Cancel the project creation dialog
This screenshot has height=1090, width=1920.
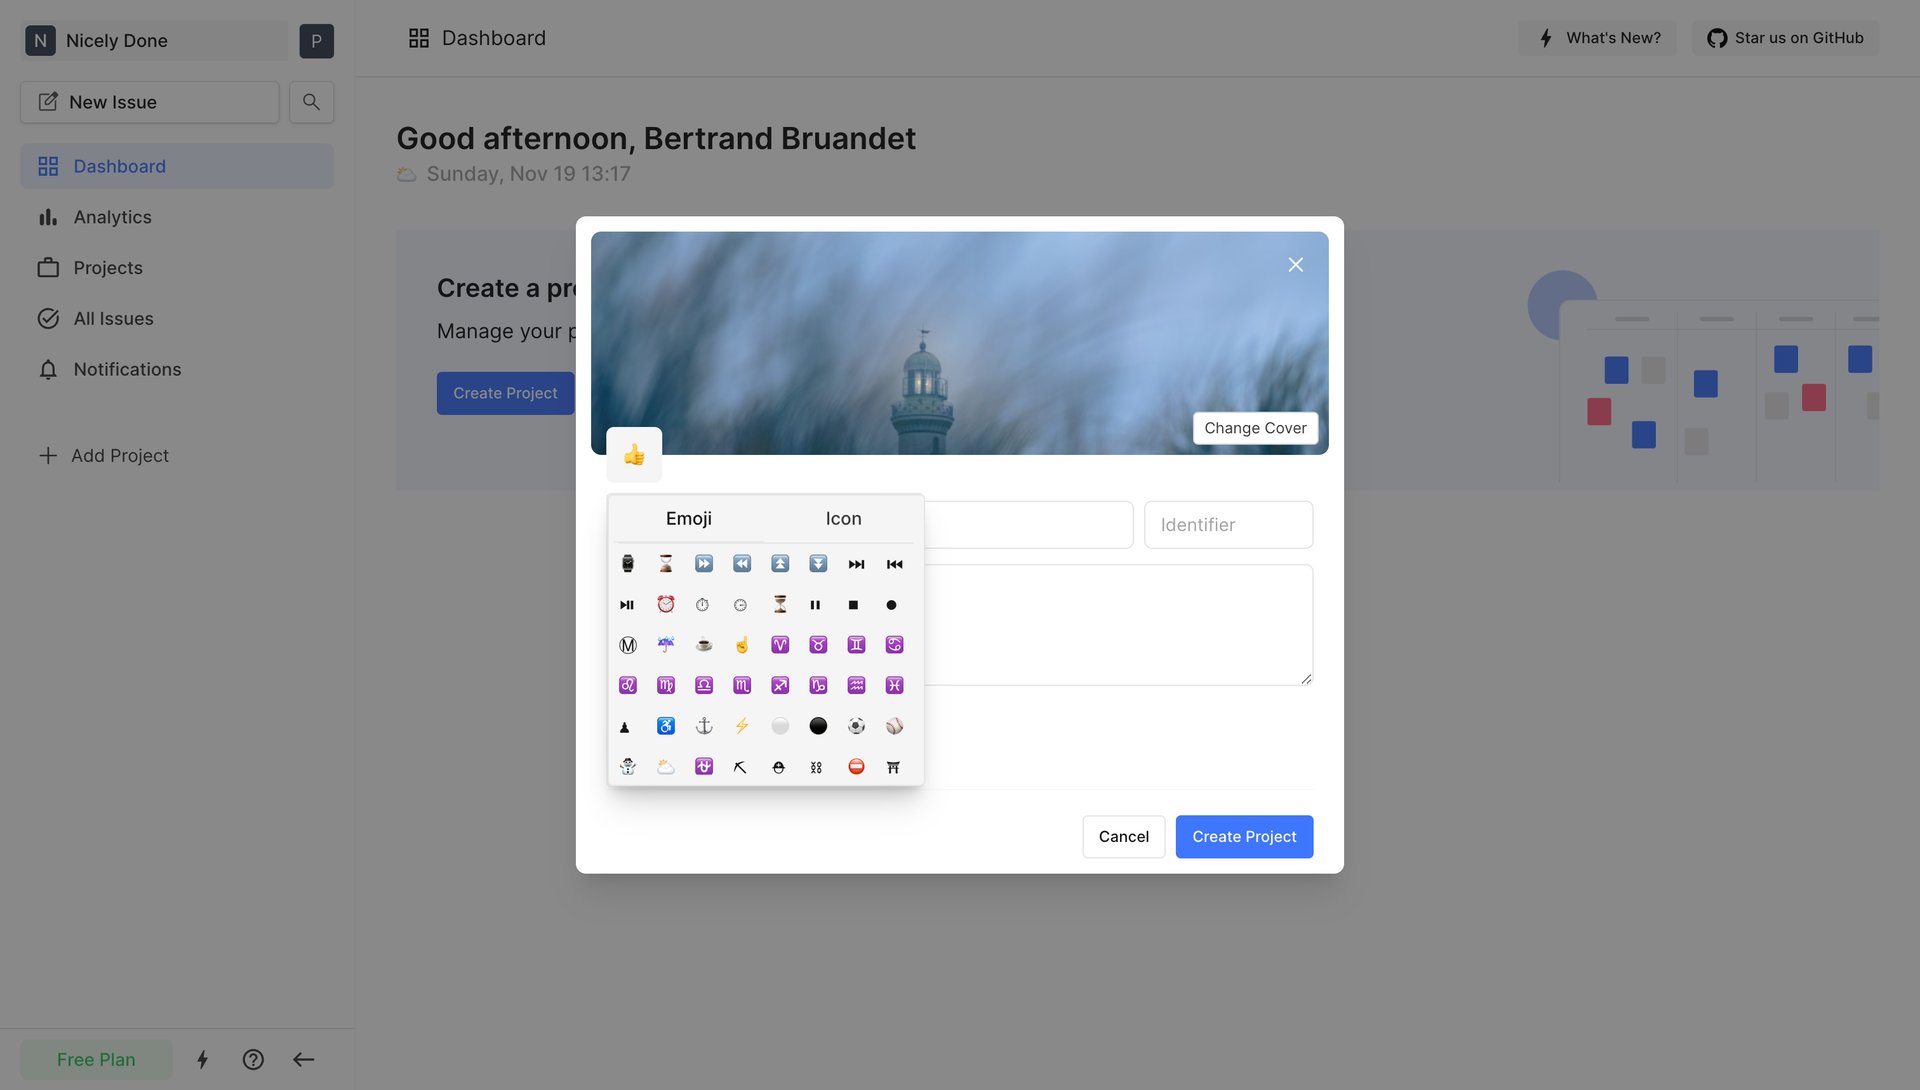(1123, 837)
